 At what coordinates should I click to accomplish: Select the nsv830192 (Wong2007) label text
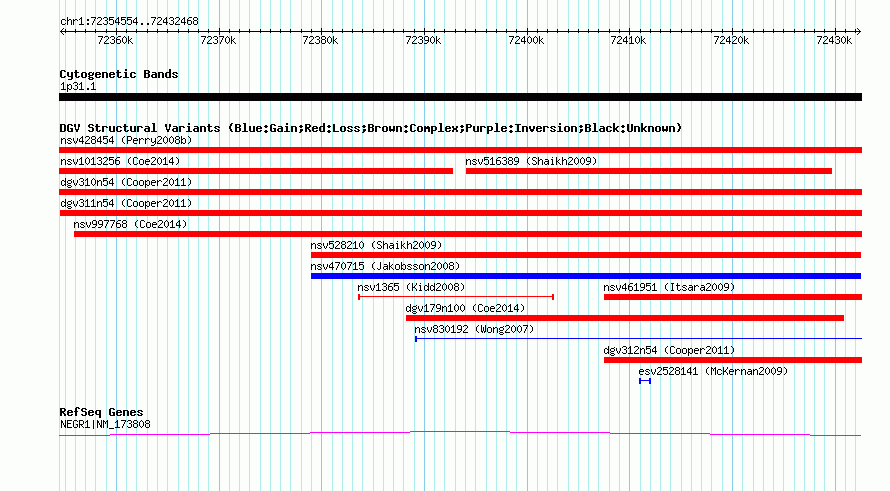tap(474, 329)
